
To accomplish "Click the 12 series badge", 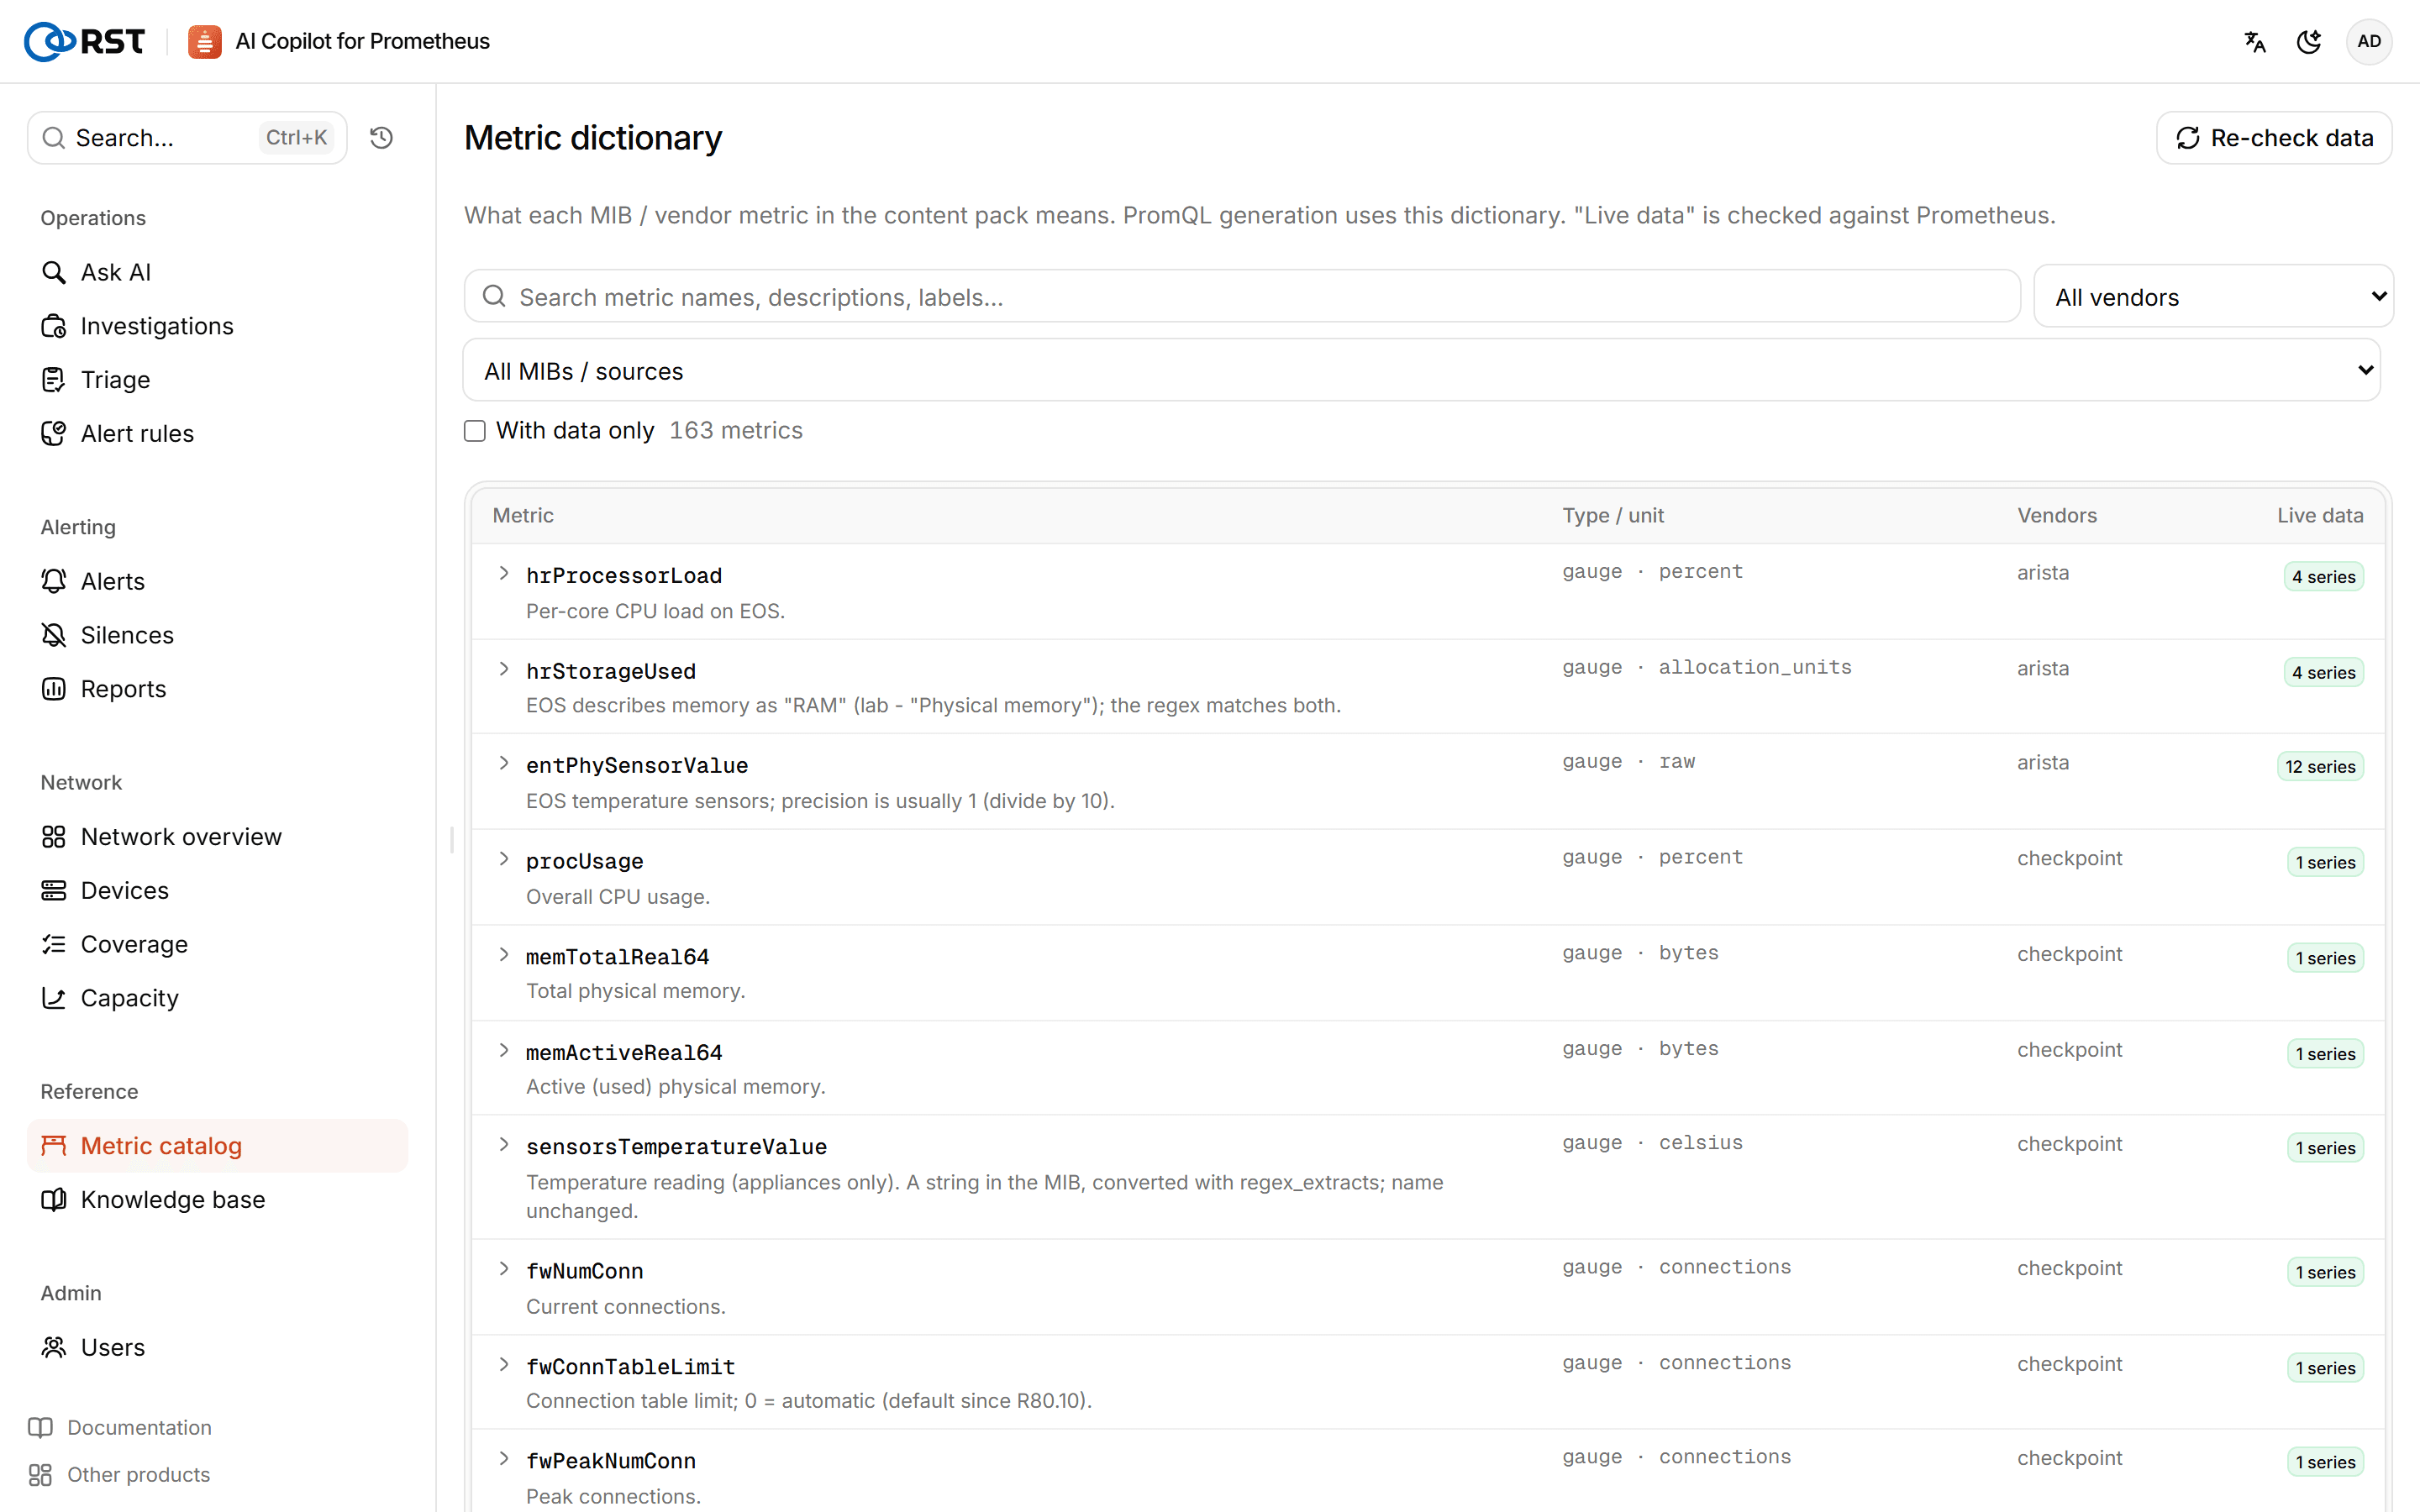I will tap(2320, 767).
